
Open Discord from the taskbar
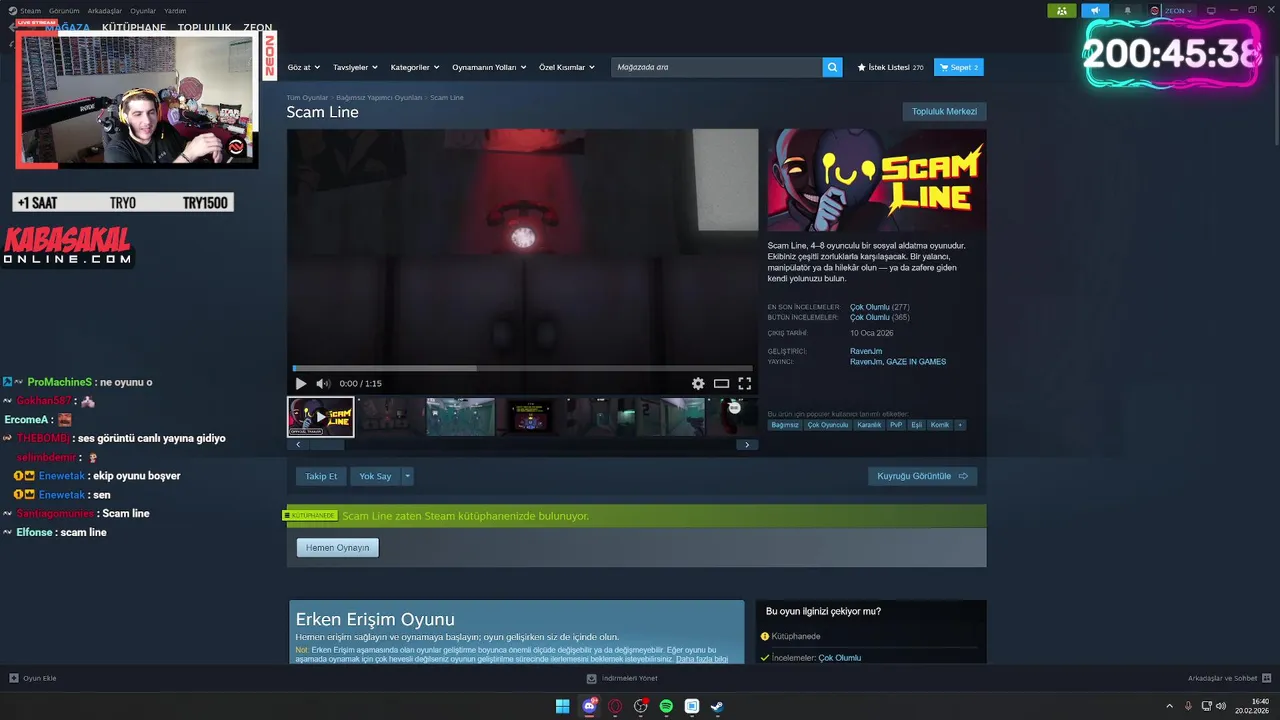589,706
